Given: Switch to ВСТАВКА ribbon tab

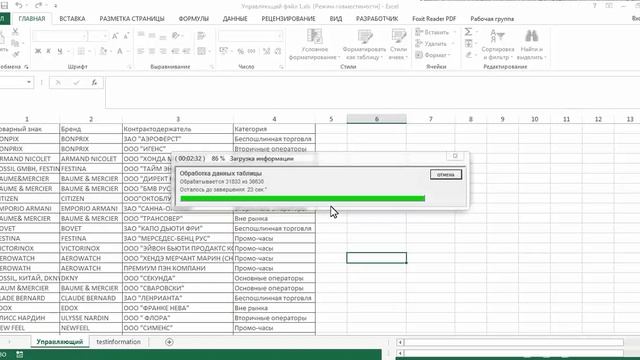Looking at the screenshot, I should [x=72, y=19].
